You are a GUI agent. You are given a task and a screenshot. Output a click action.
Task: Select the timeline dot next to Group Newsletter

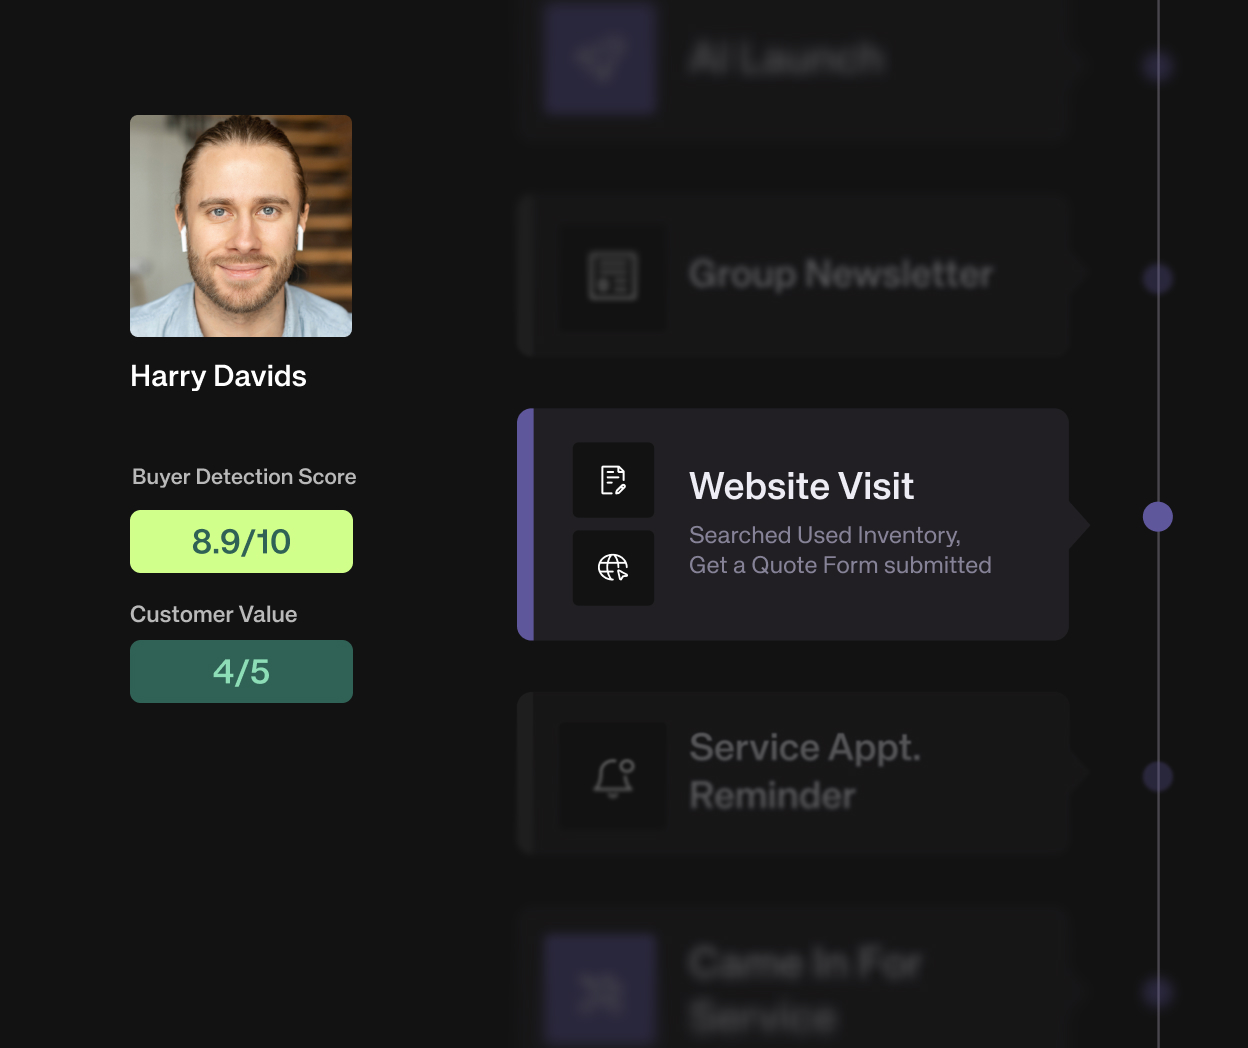[x=1157, y=278]
